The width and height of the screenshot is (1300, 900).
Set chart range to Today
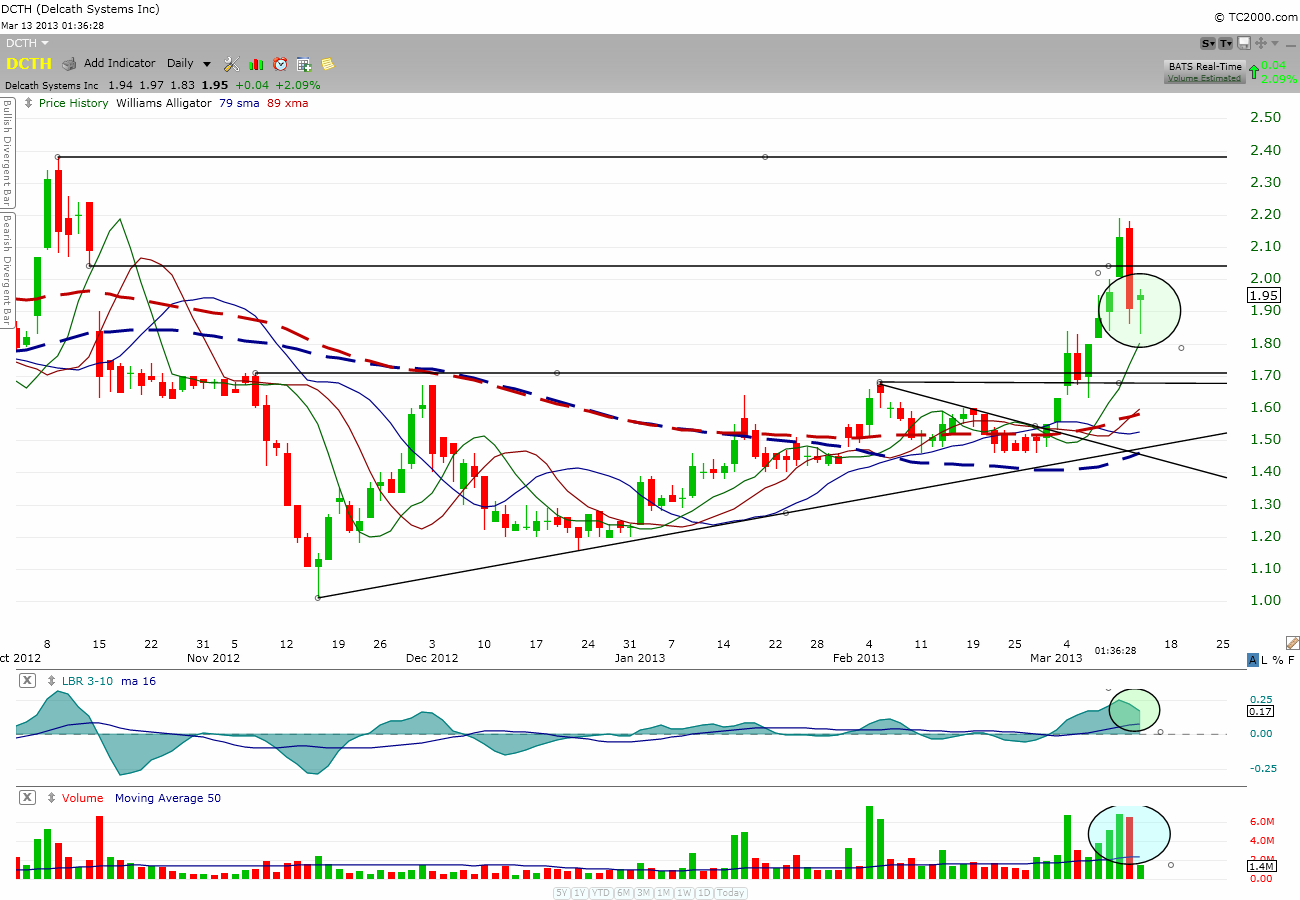(731, 893)
